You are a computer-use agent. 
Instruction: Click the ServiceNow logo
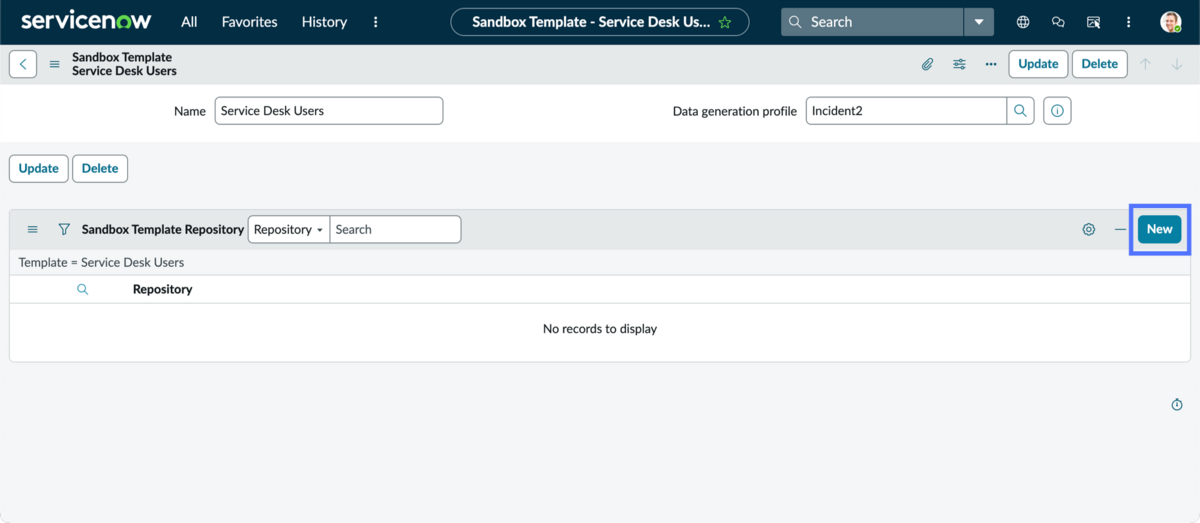pos(85,21)
